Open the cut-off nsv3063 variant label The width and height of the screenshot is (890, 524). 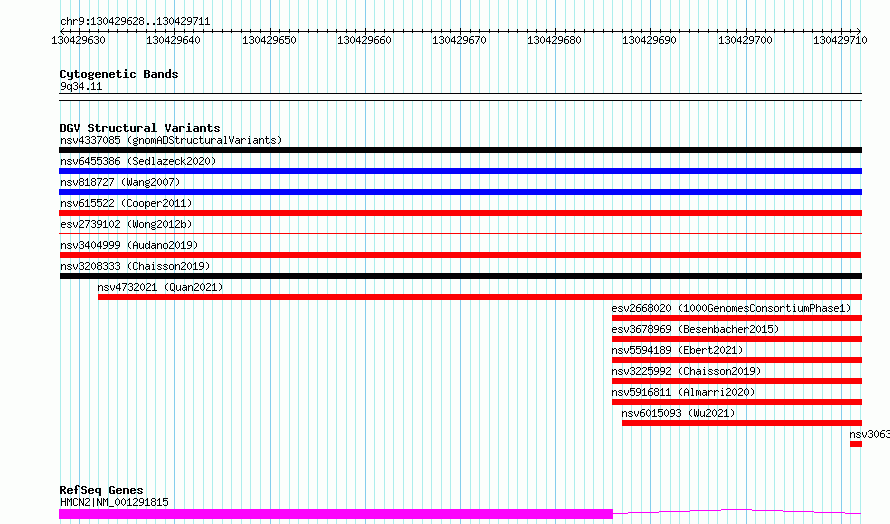[870, 434]
